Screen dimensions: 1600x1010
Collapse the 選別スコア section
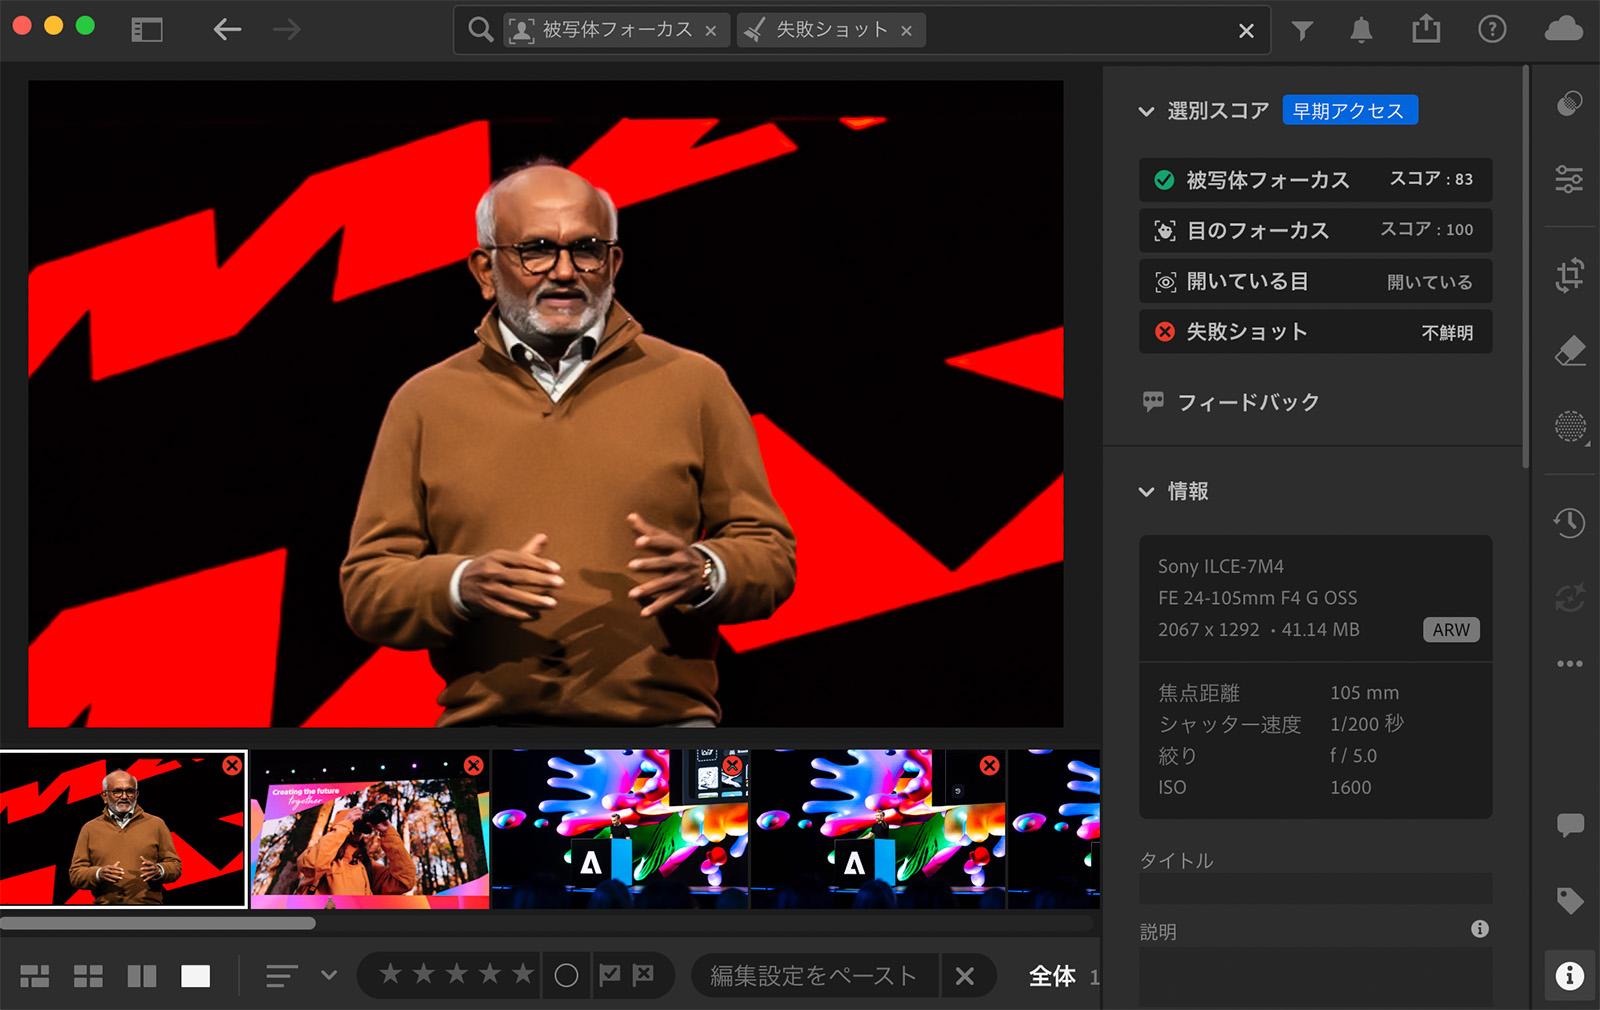[1146, 112]
